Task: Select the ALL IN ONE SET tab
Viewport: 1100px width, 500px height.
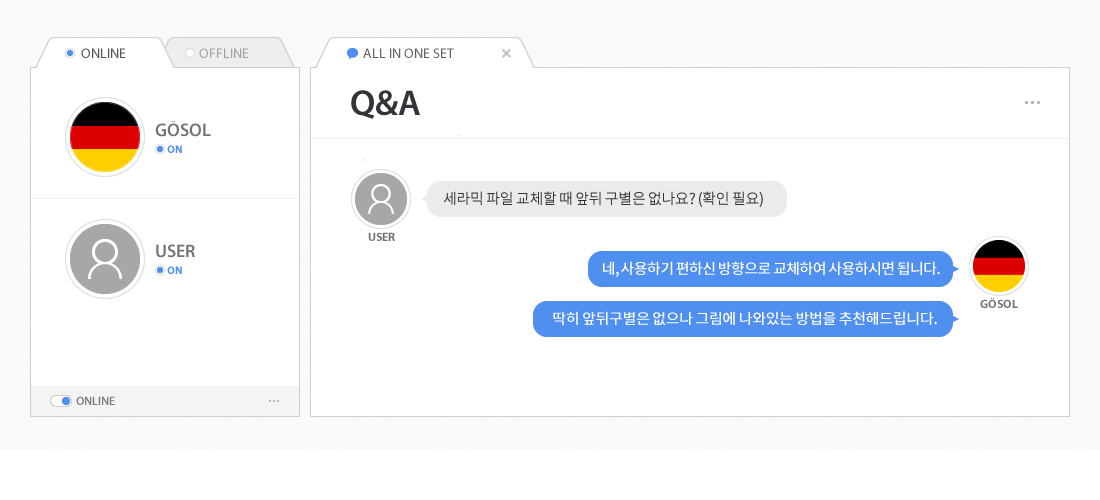Action: [408, 53]
